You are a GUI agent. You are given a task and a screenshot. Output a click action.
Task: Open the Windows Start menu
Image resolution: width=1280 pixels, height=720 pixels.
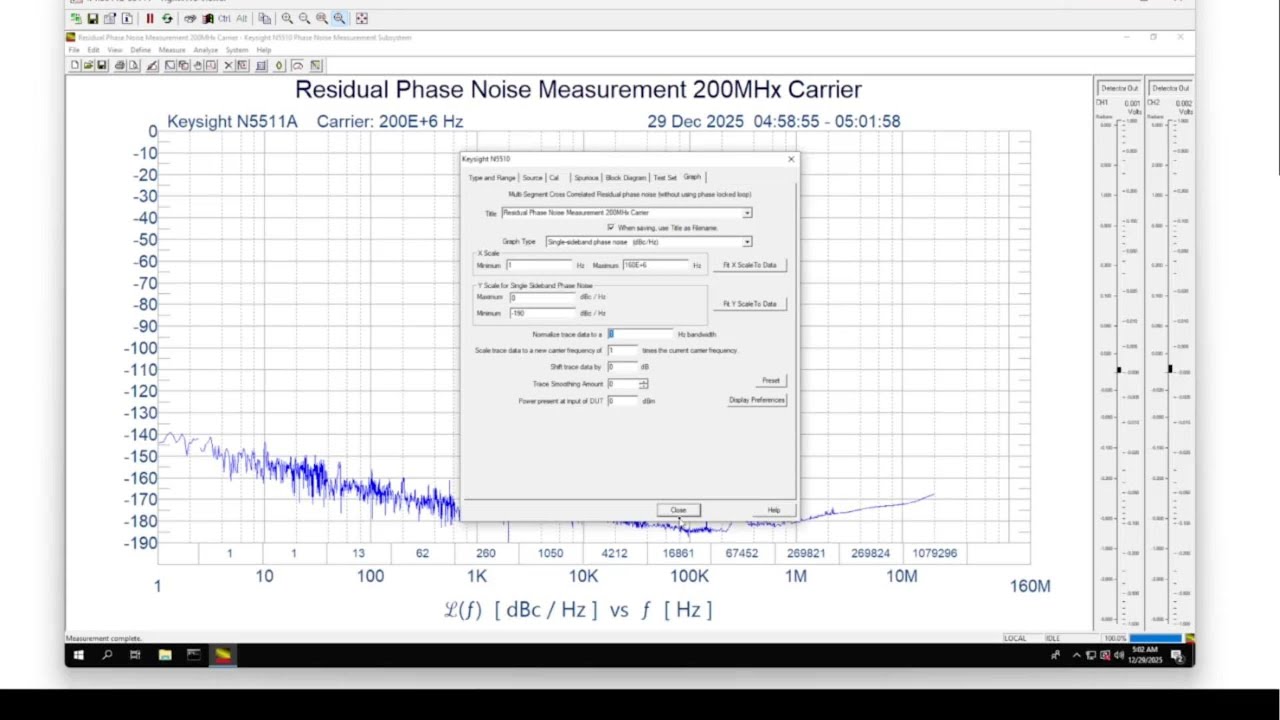point(78,655)
